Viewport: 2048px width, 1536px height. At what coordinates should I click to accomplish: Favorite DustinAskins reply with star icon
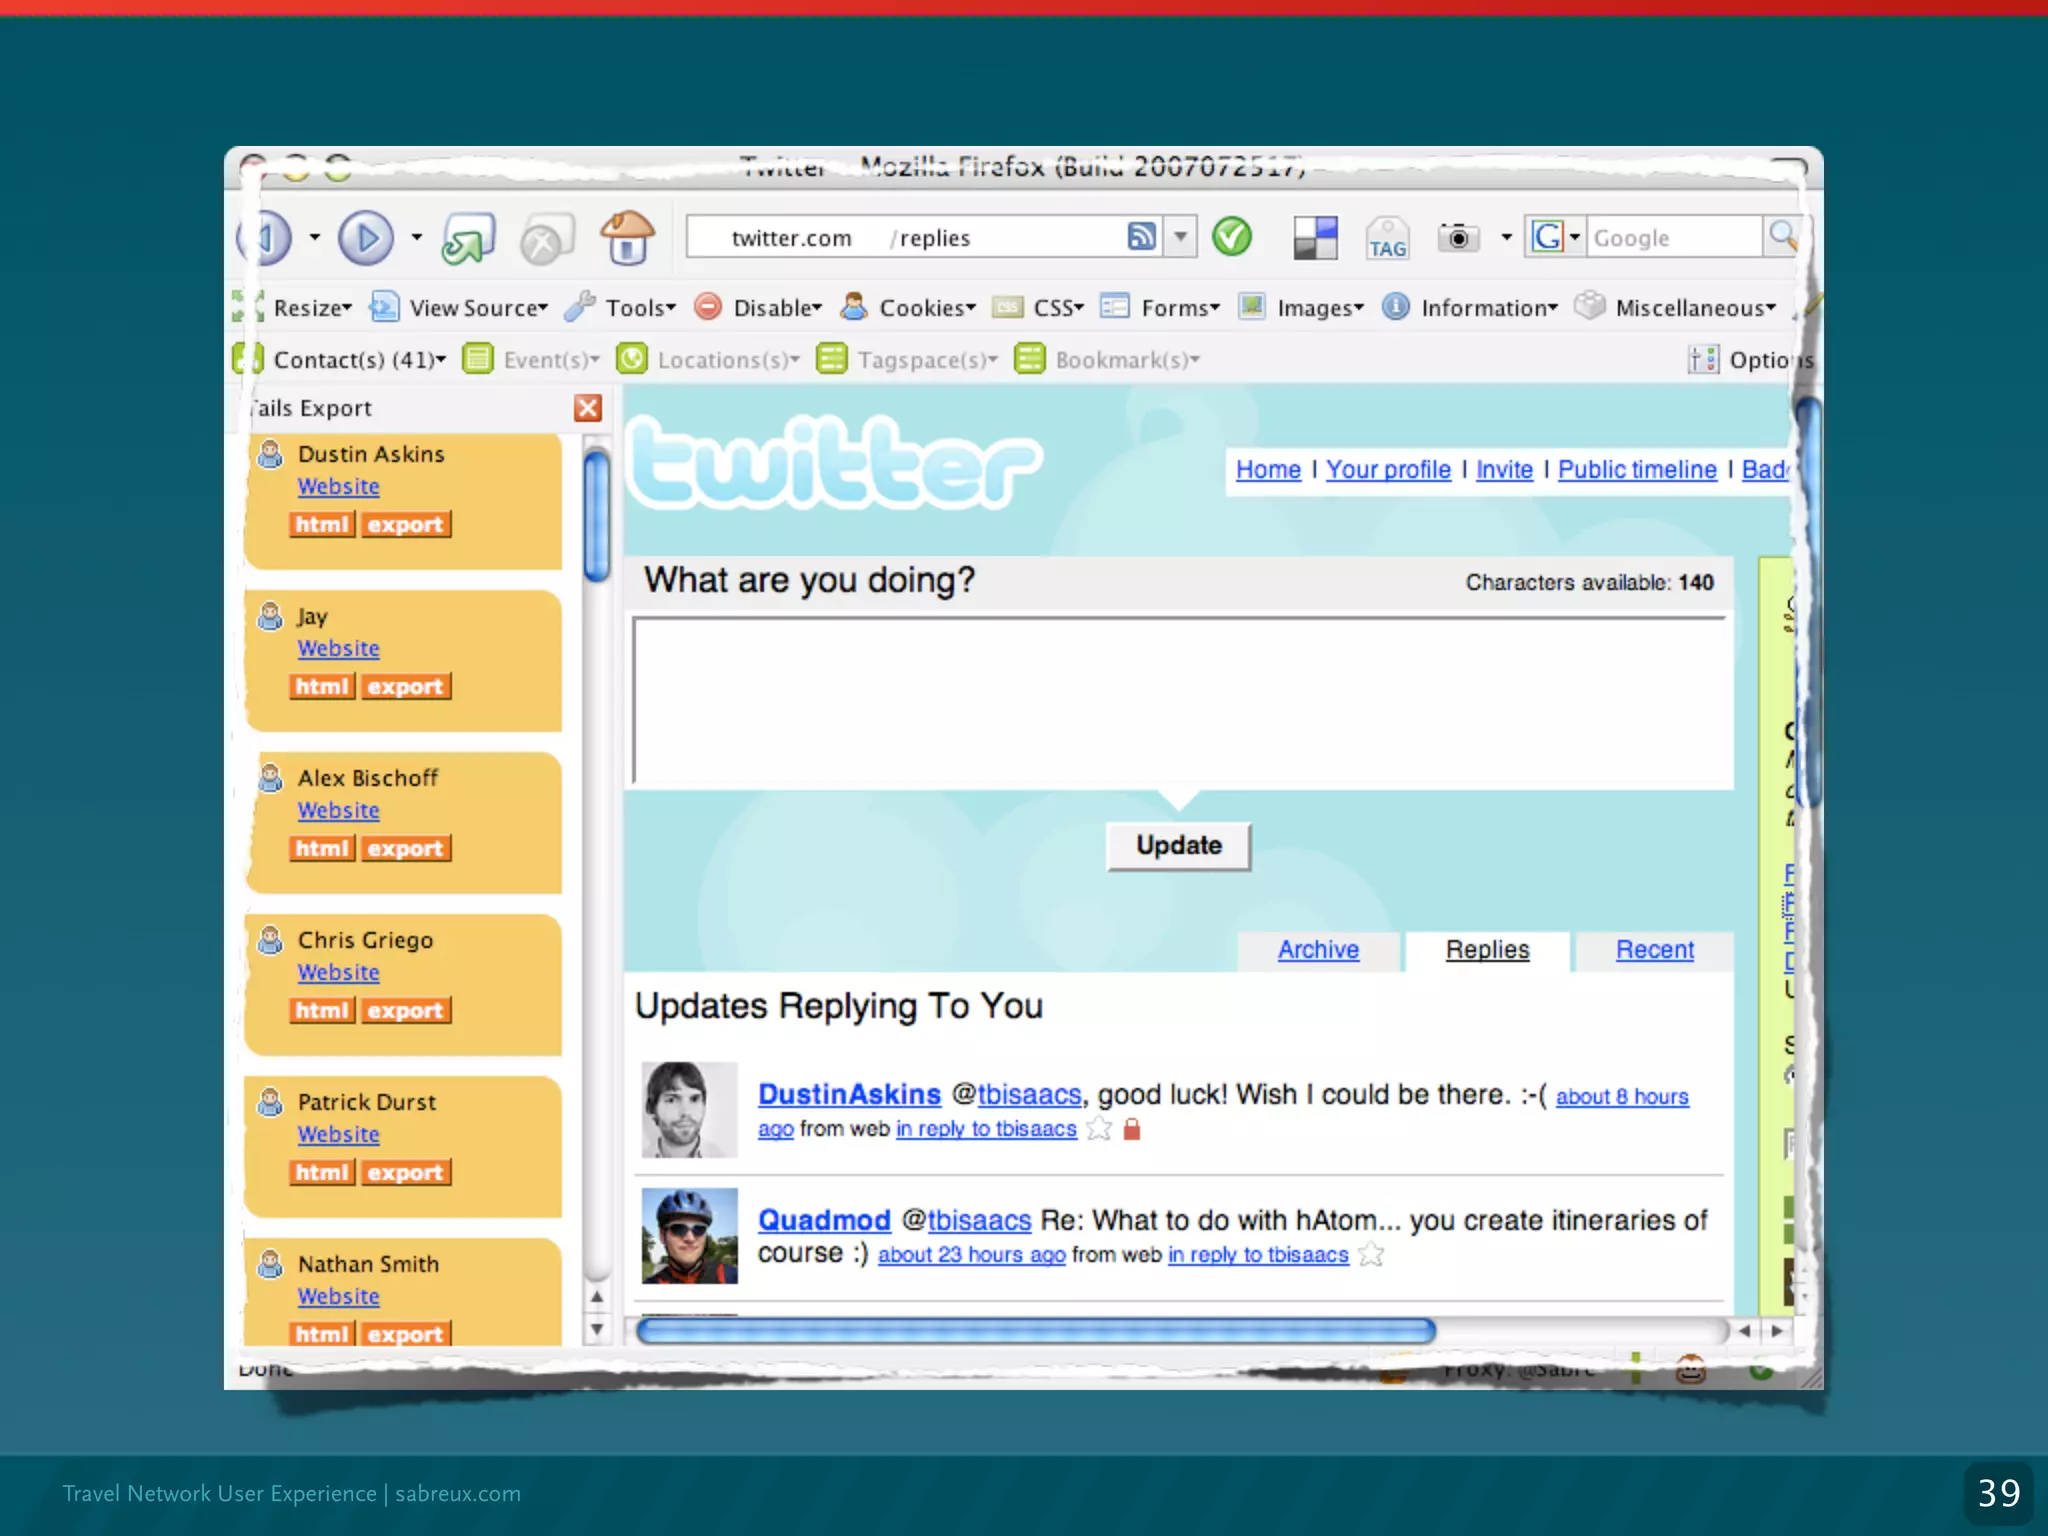(x=1099, y=1129)
